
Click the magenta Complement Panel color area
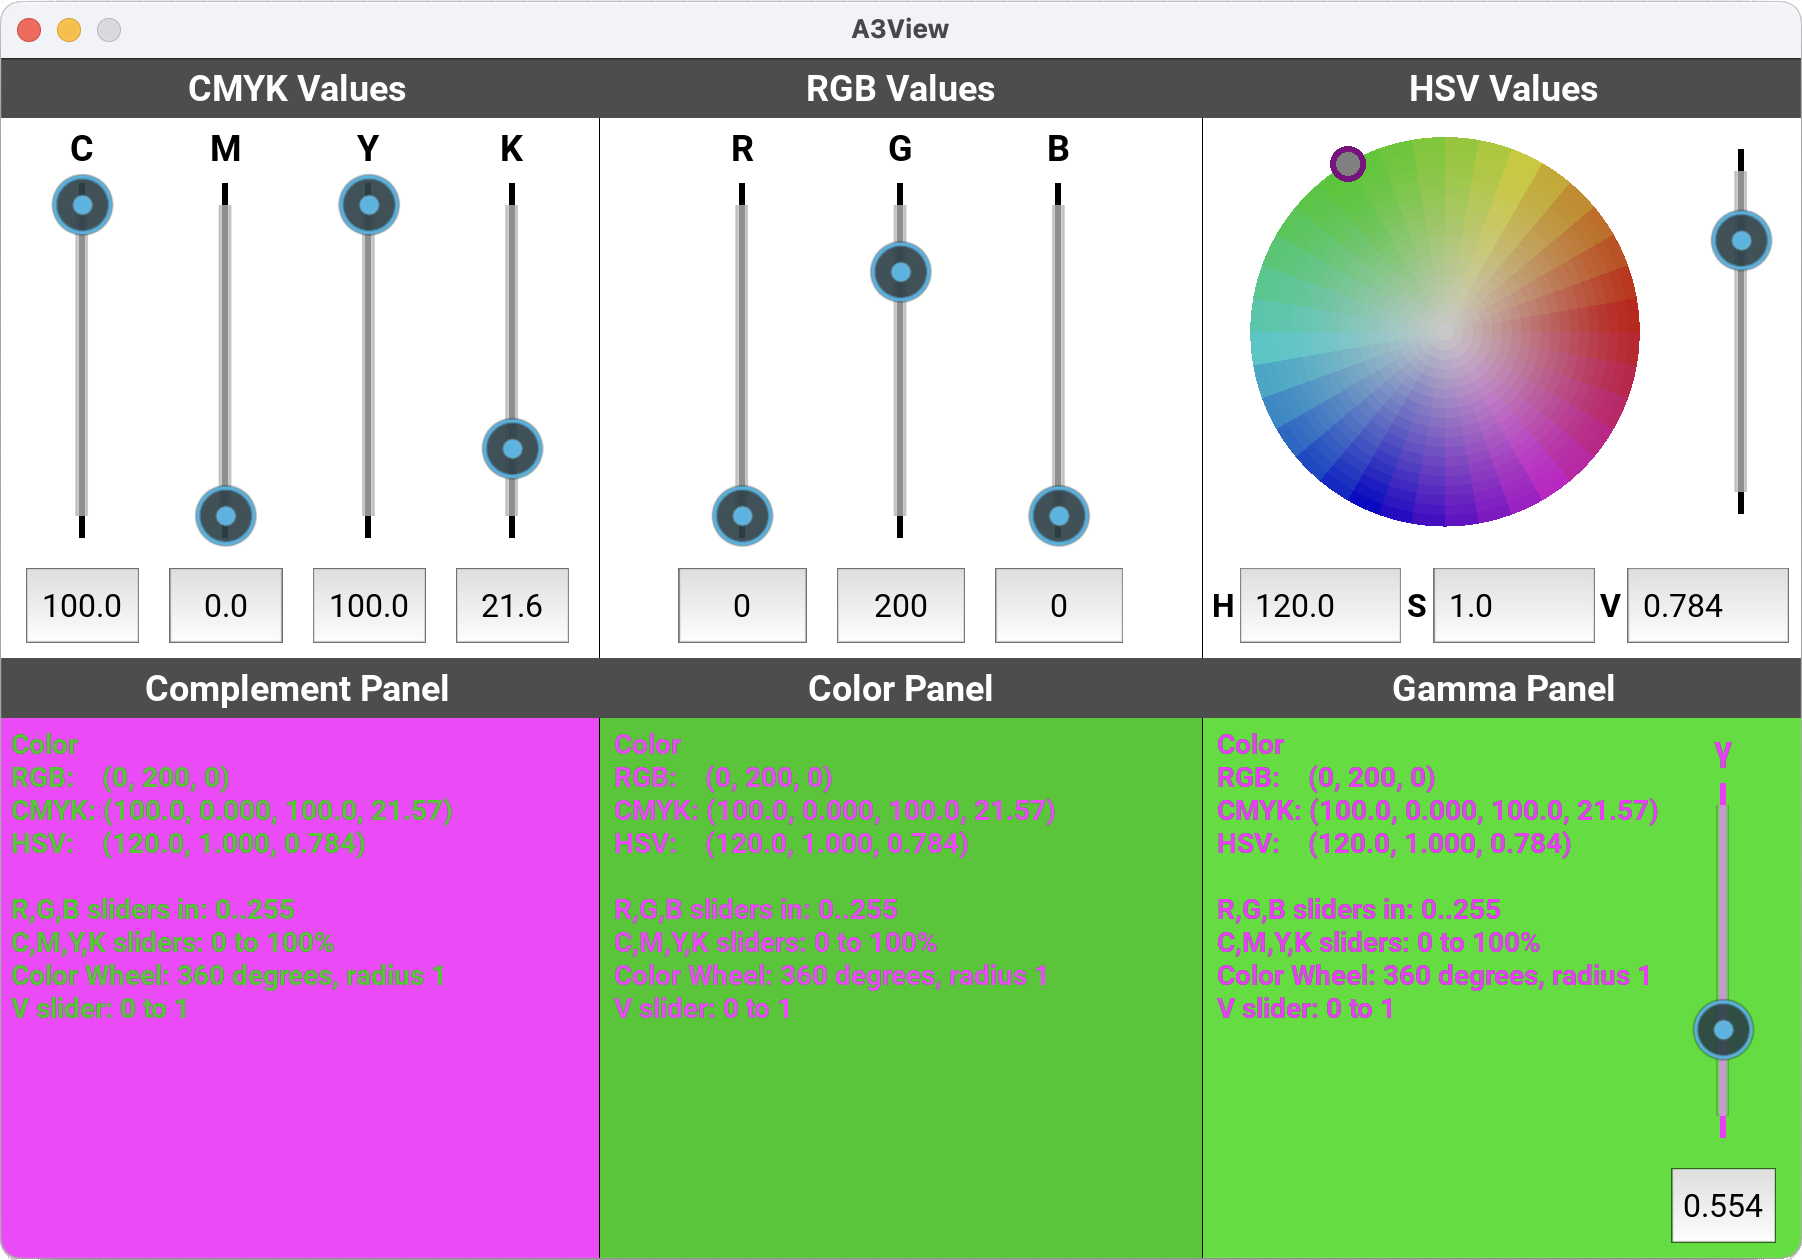point(300,1130)
